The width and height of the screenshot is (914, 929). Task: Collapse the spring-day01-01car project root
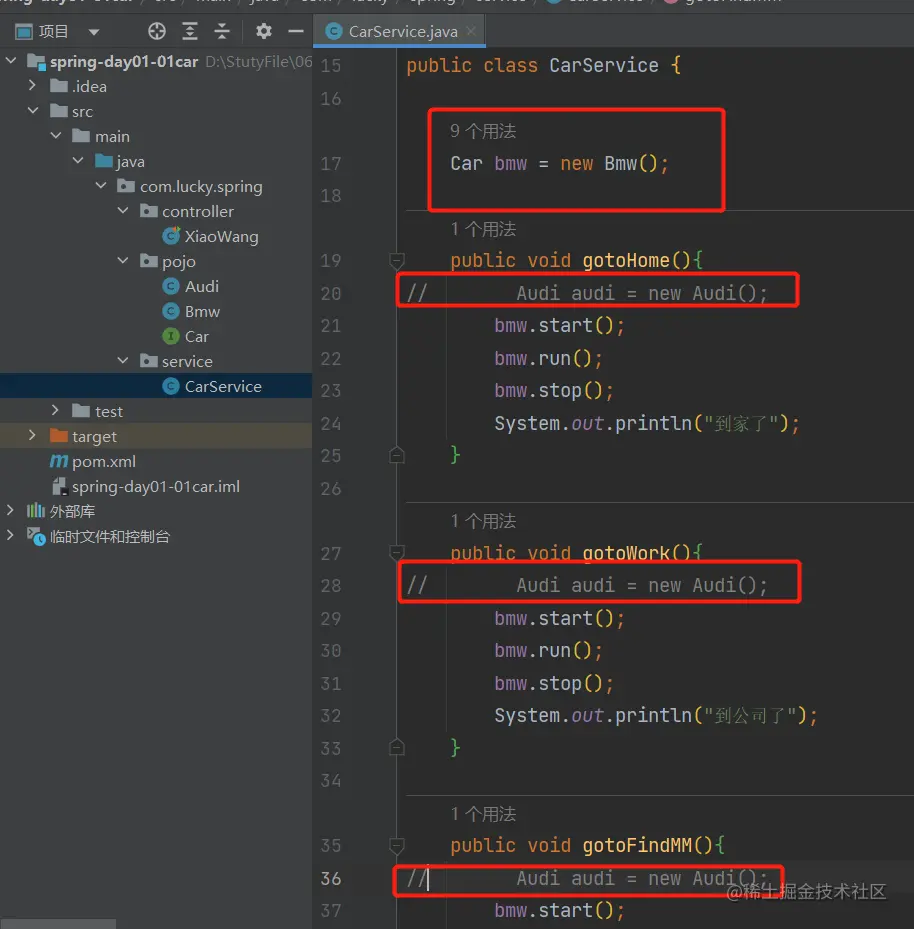click(x=11, y=60)
